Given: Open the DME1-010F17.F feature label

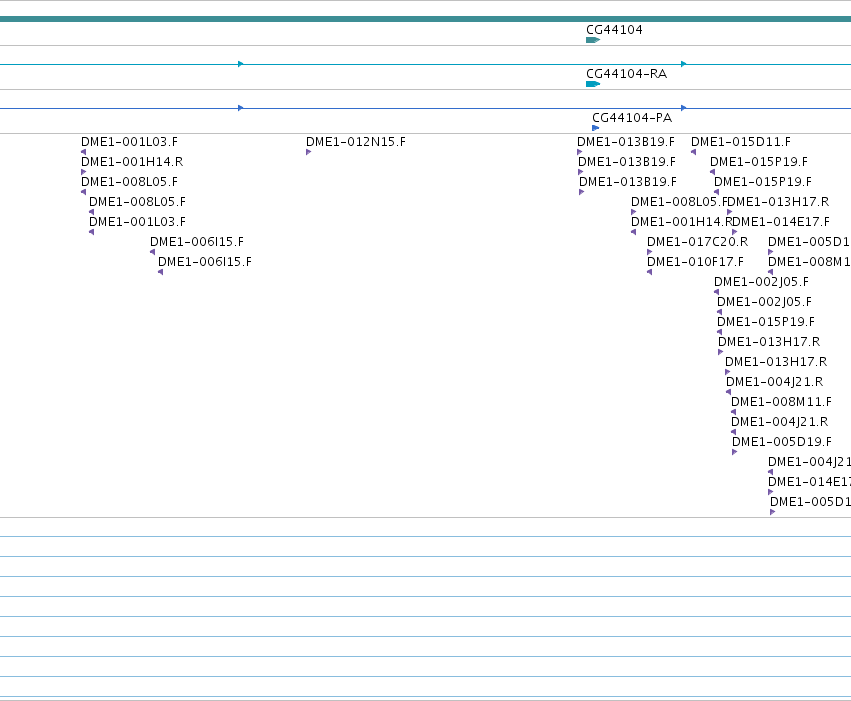Looking at the screenshot, I should click(695, 262).
